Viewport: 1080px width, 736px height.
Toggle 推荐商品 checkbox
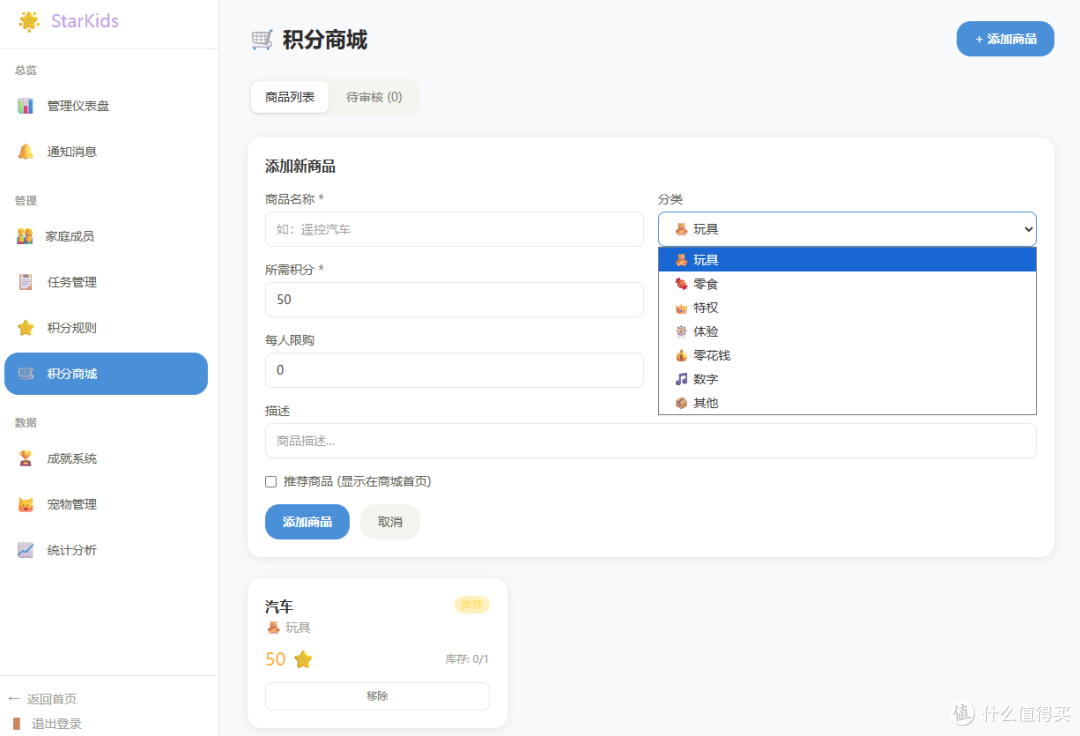[x=271, y=481]
